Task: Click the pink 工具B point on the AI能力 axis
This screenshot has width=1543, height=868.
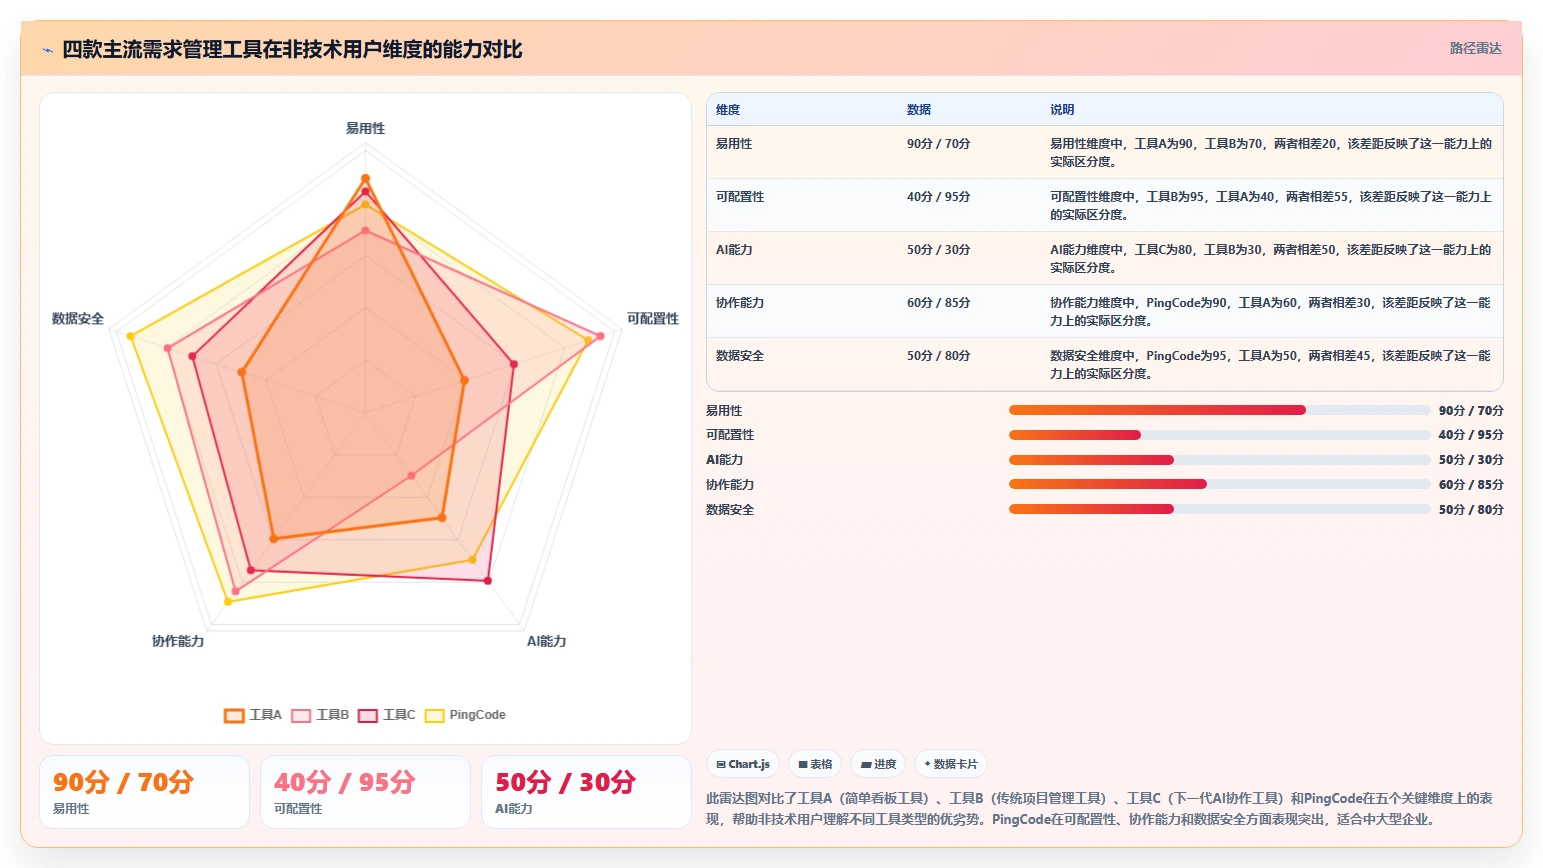Action: (411, 476)
